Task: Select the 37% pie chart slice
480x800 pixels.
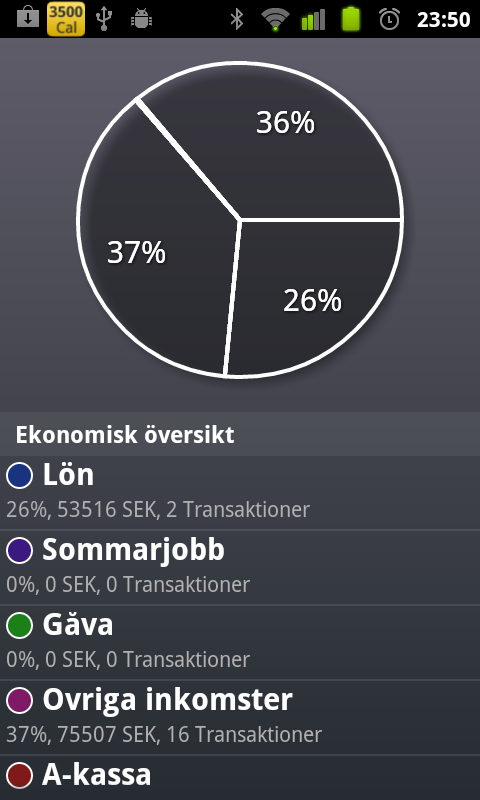Action: coord(153,245)
